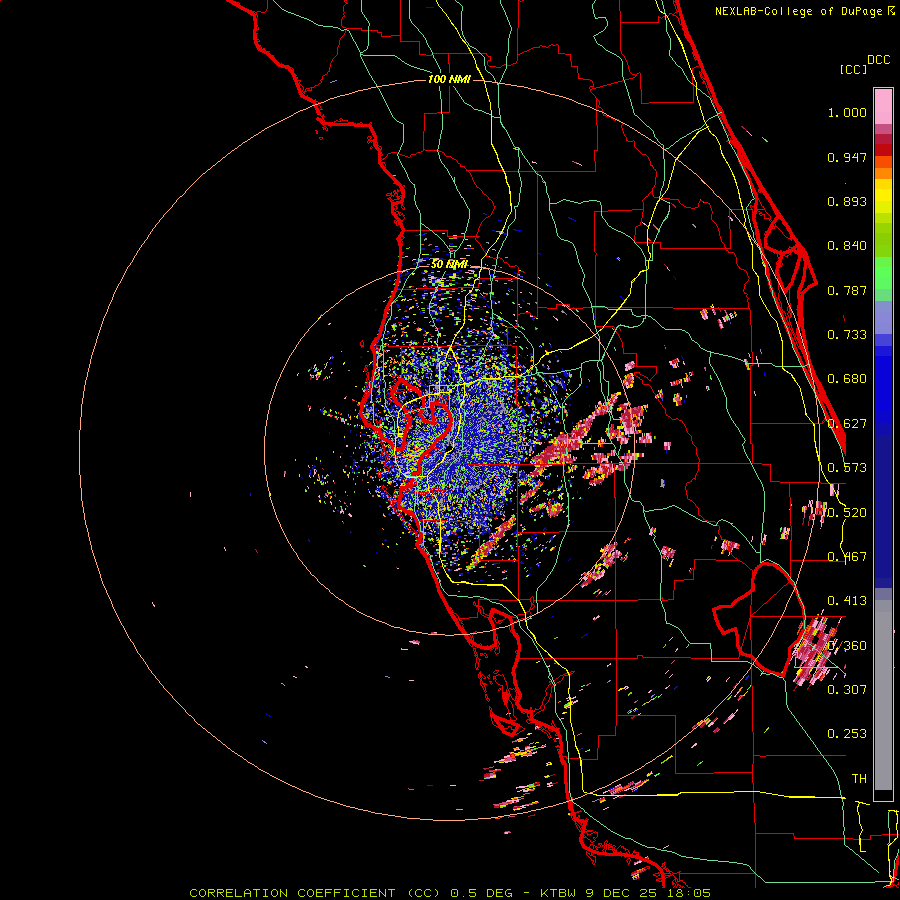Select the 0.307 scale label
Viewport: 900px width, 900px height.
pos(847,689)
